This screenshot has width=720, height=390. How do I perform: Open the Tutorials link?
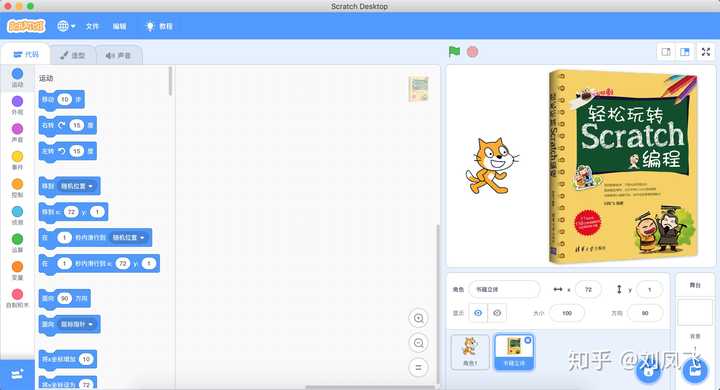click(x=159, y=26)
